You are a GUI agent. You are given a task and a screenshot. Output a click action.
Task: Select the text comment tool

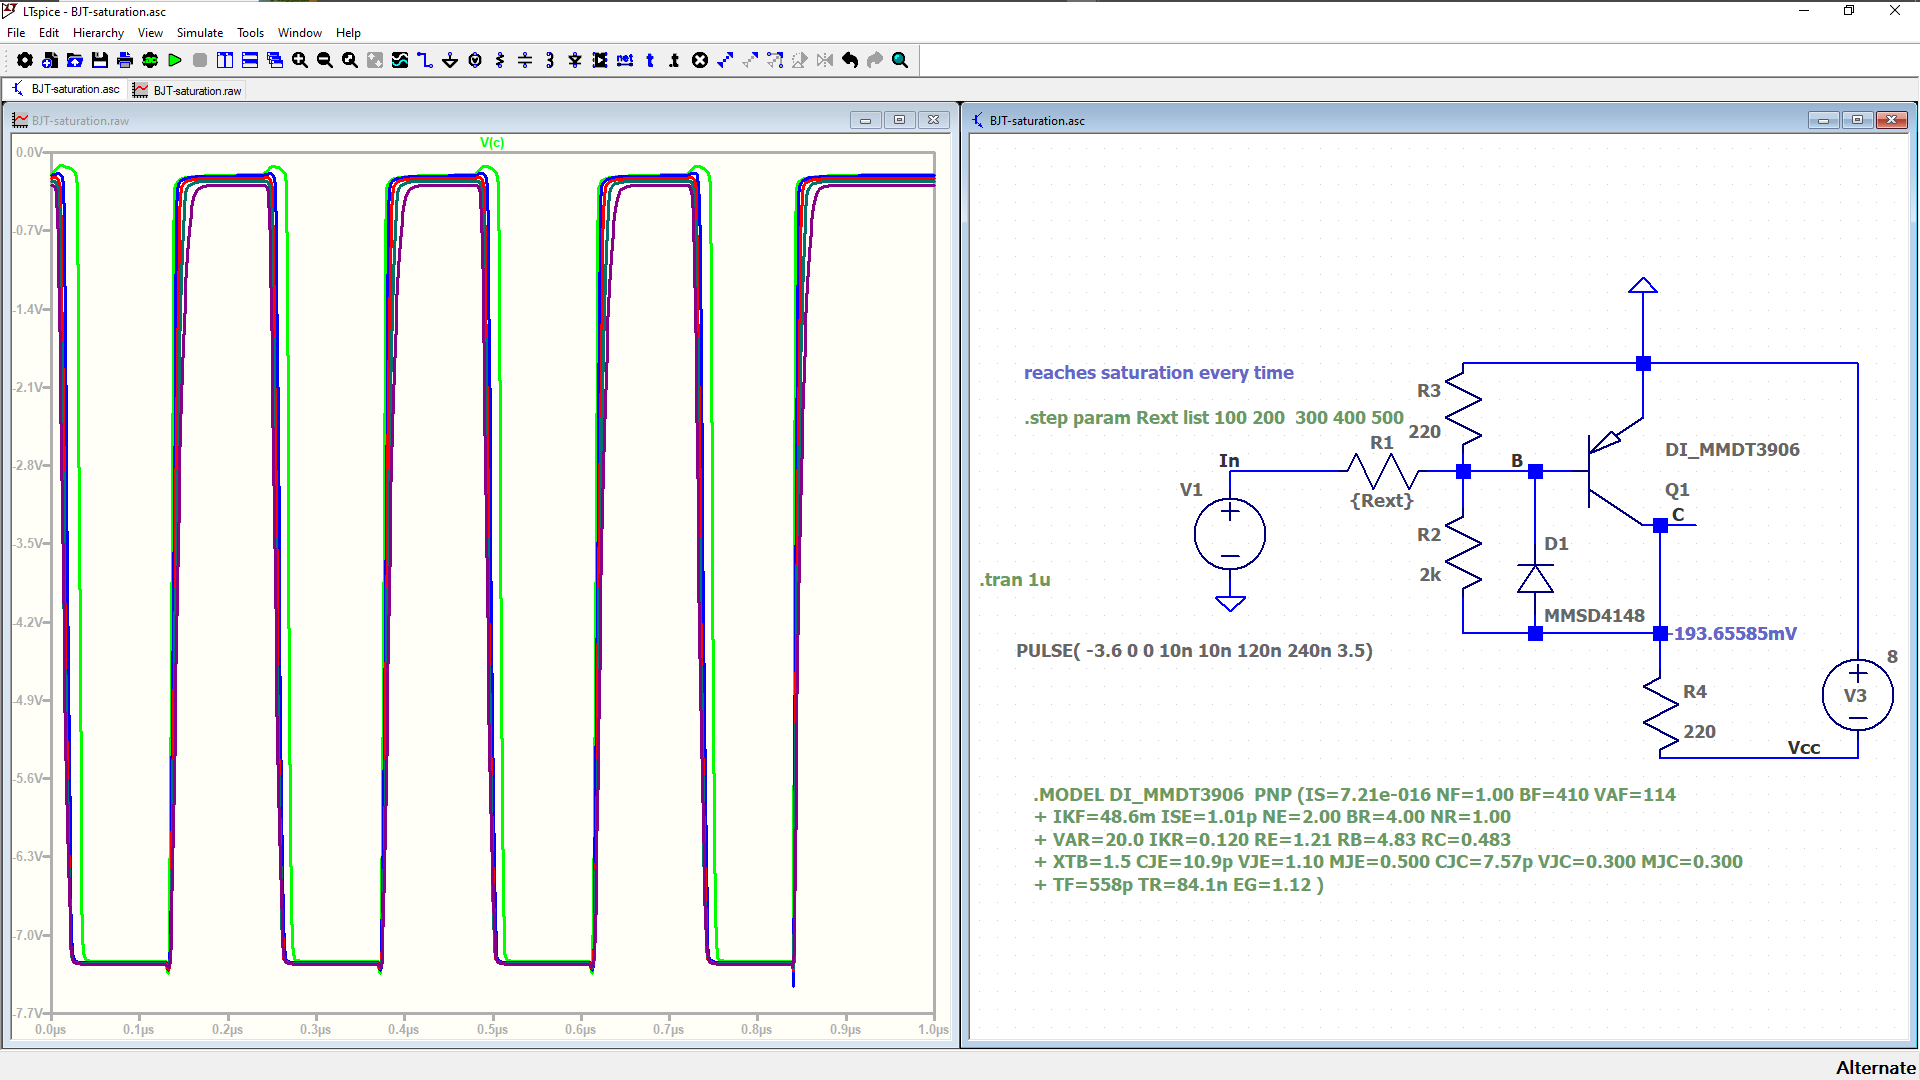click(650, 60)
